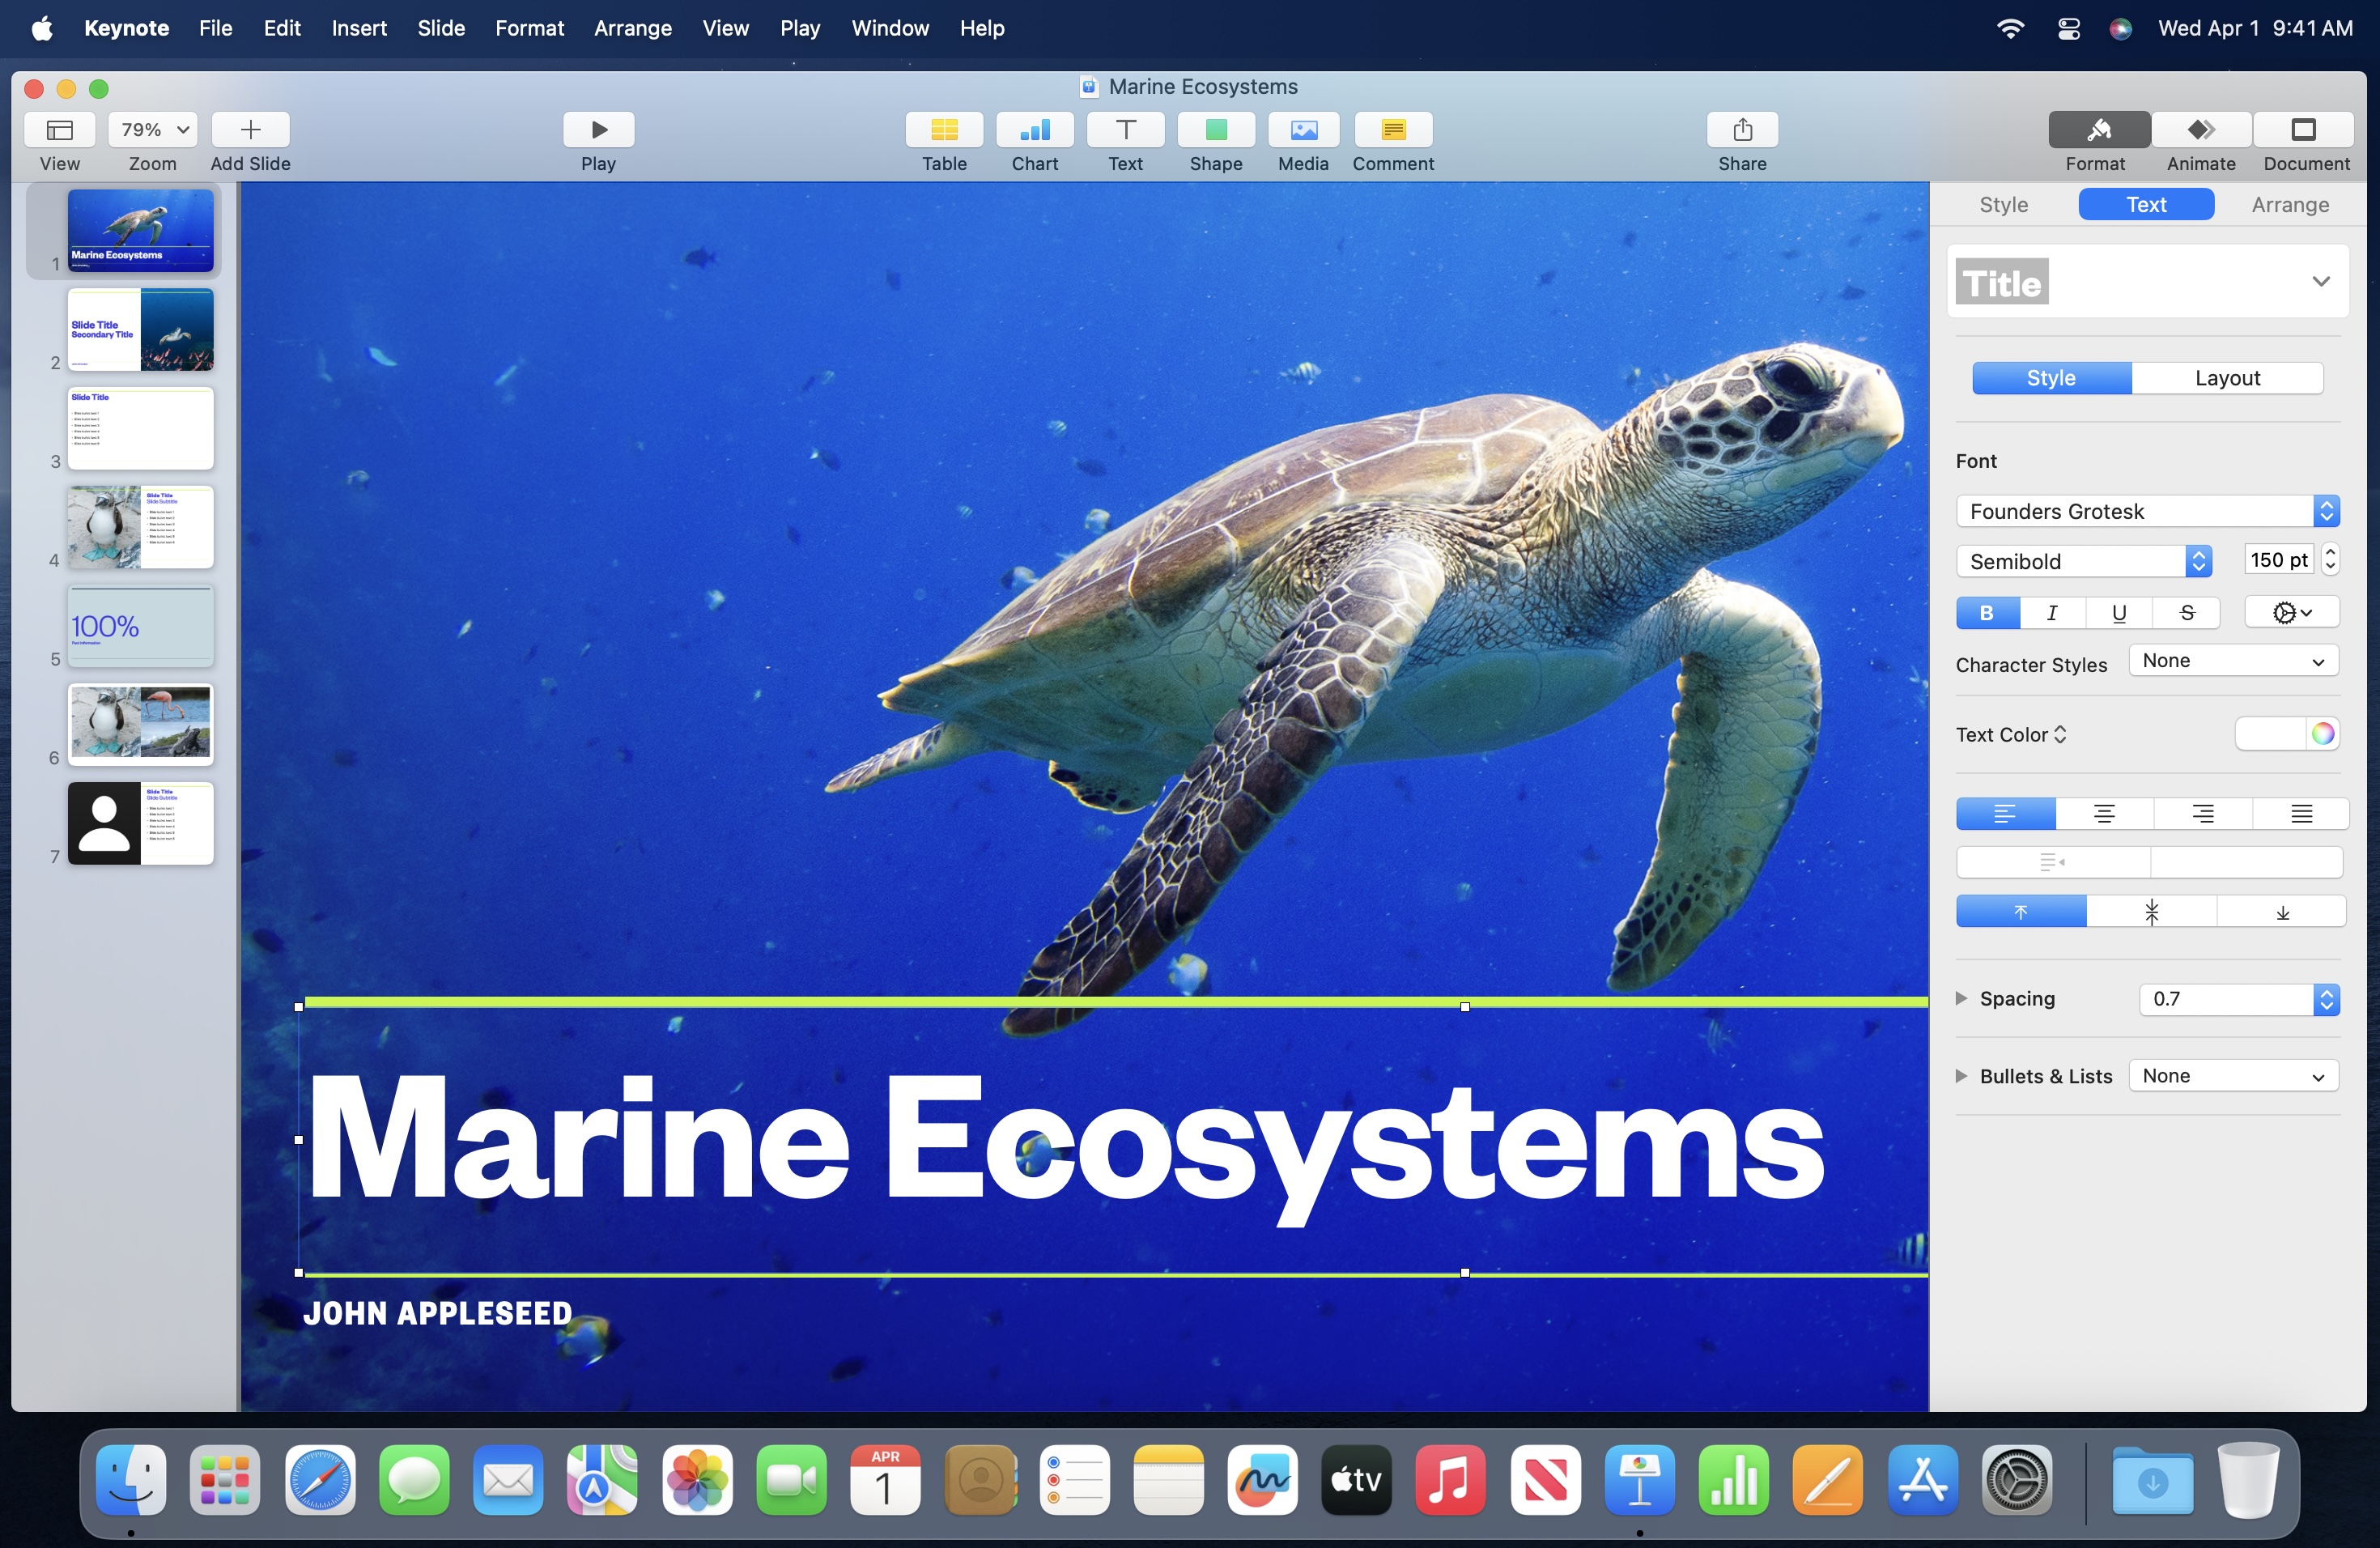Toggle Bold text formatting
This screenshot has height=1548, width=2380.
[1986, 613]
